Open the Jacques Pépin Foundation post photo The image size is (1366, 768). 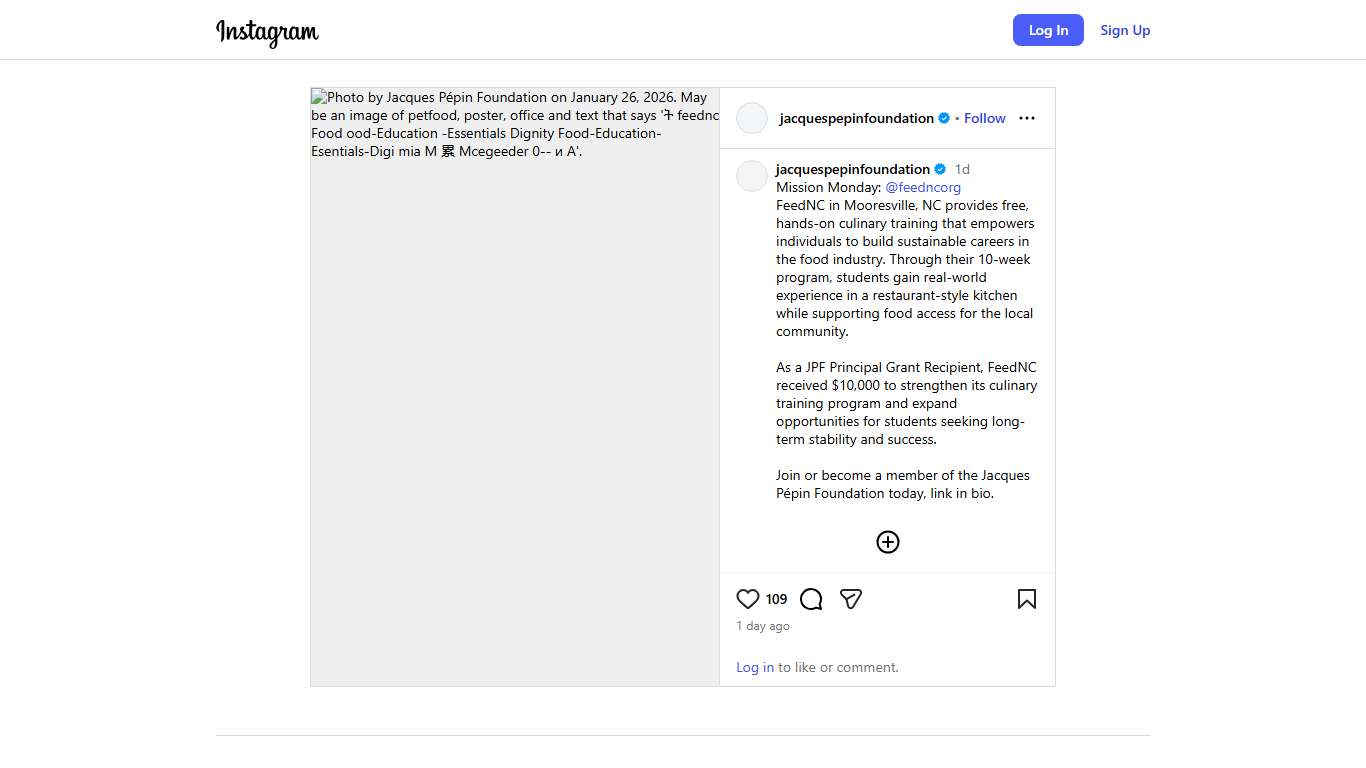[515, 387]
